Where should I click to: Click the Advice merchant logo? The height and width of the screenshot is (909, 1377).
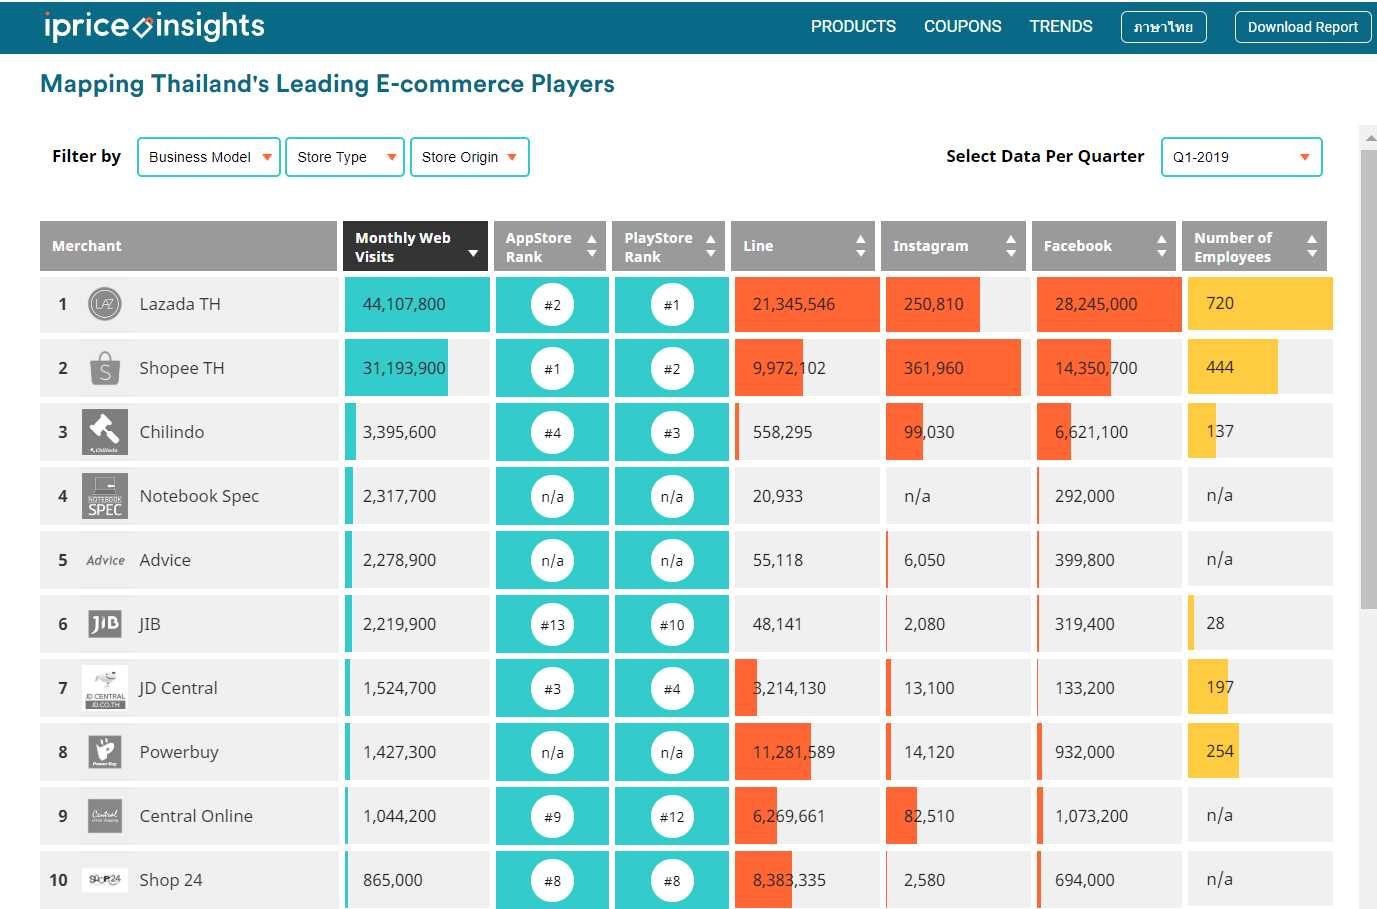click(x=105, y=560)
